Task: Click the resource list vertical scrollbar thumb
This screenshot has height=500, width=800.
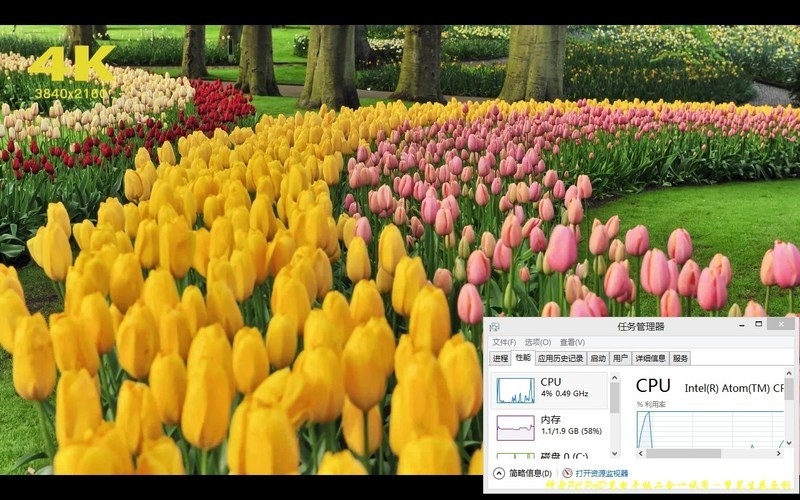Action: (615, 397)
